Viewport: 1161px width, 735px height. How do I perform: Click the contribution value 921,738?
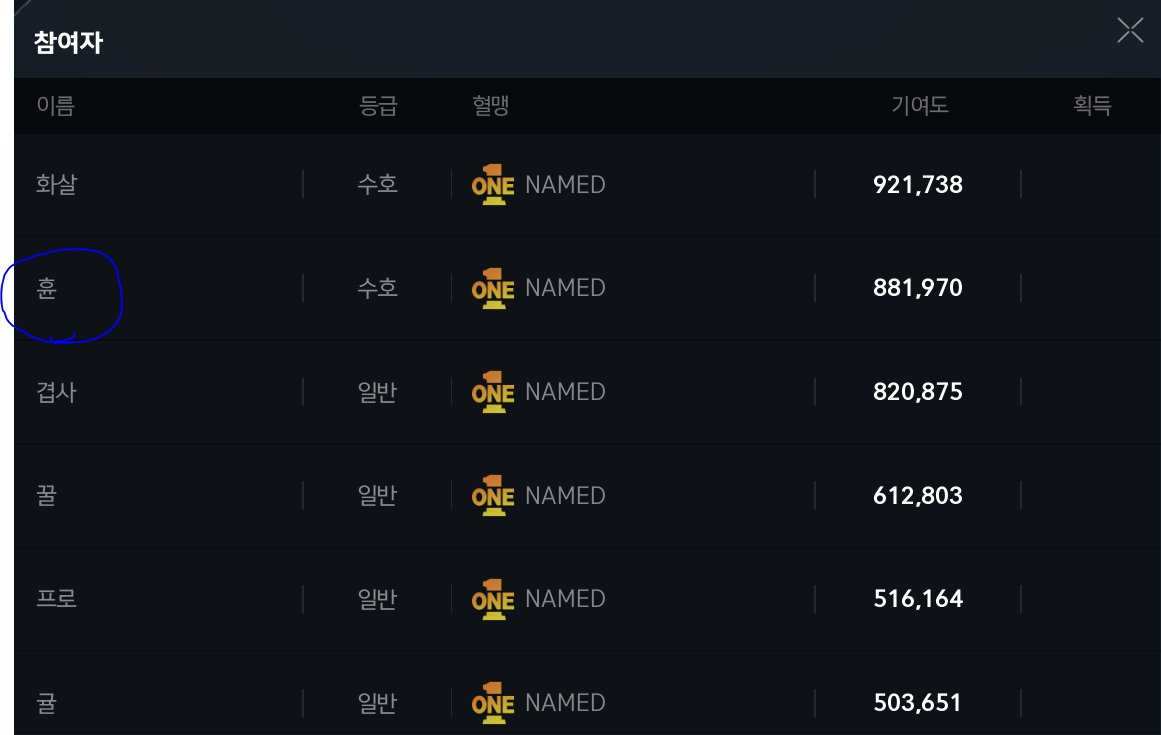click(917, 185)
